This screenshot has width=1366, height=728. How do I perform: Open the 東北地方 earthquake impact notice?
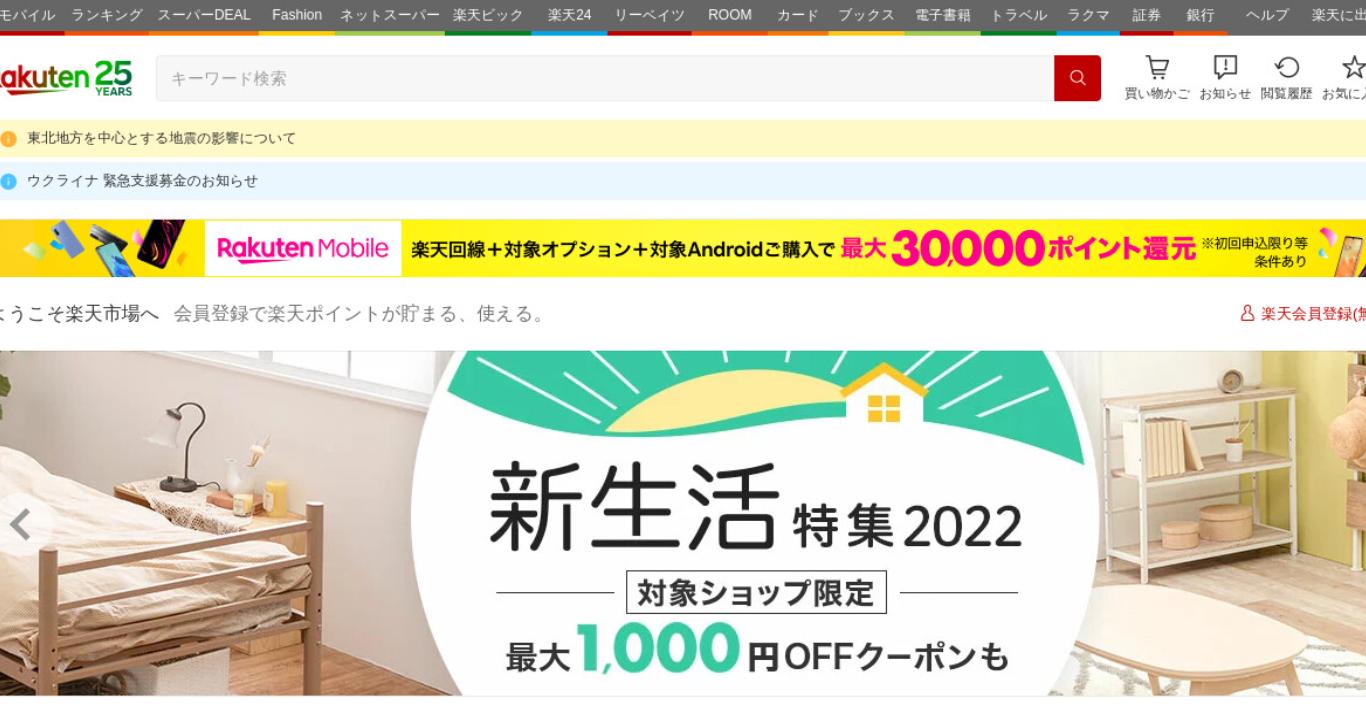[161, 139]
